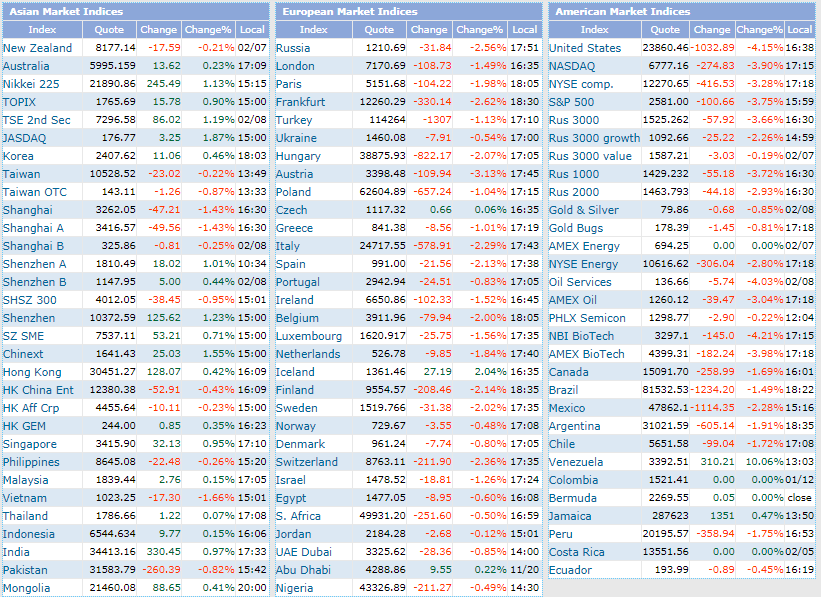Open the S&P 500 index link

(571, 102)
